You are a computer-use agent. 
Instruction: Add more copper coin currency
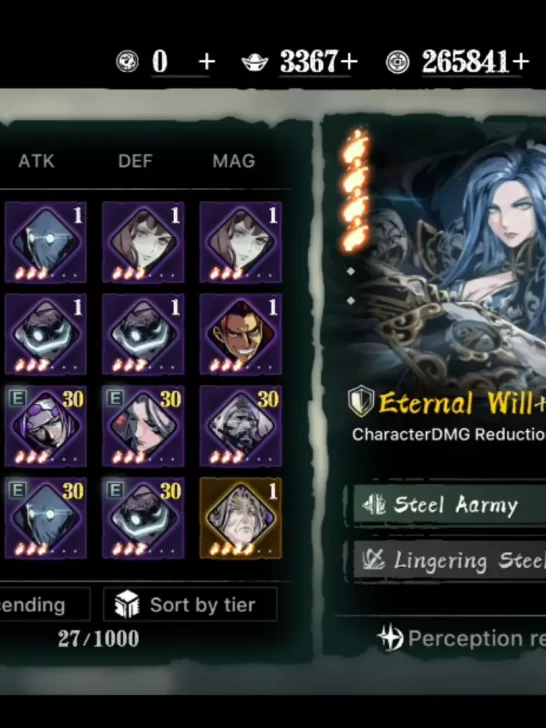click(x=520, y=61)
